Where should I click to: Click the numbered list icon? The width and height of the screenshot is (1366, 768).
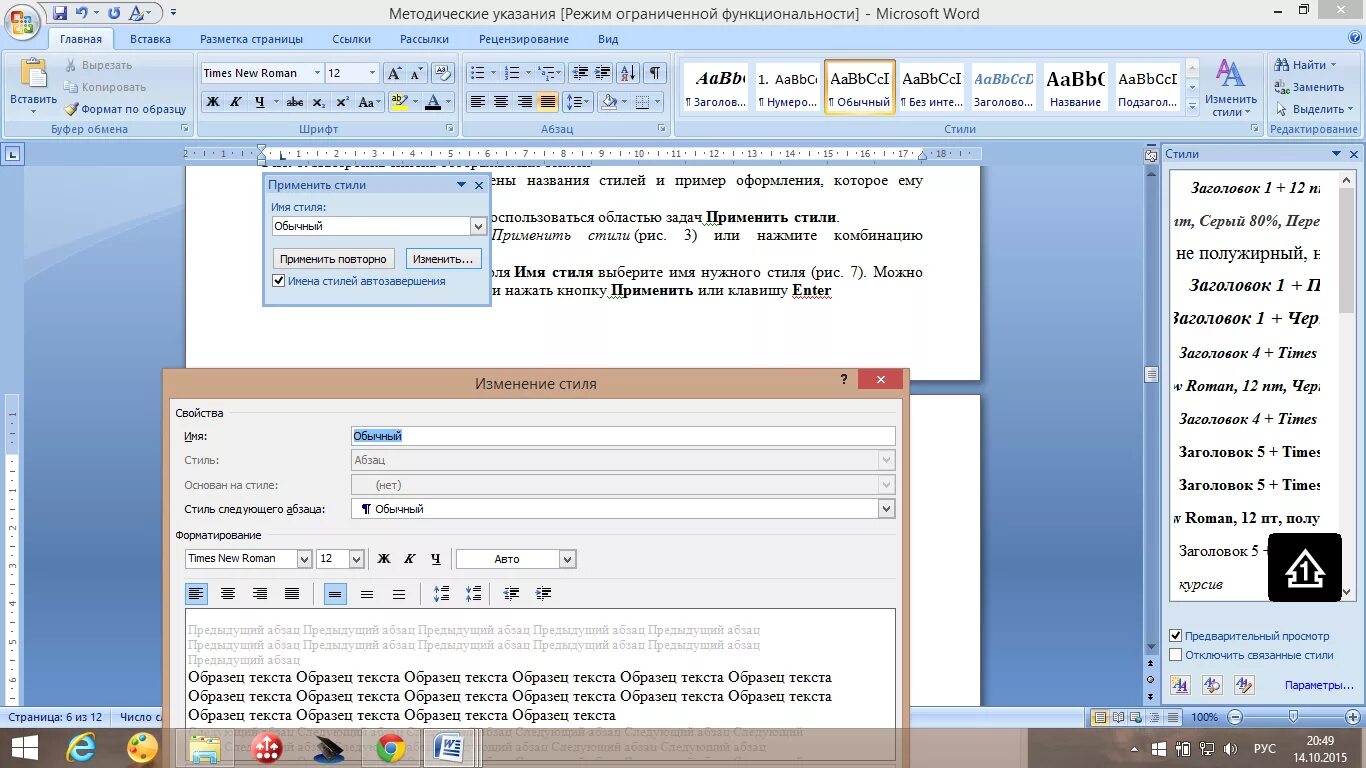click(512, 73)
